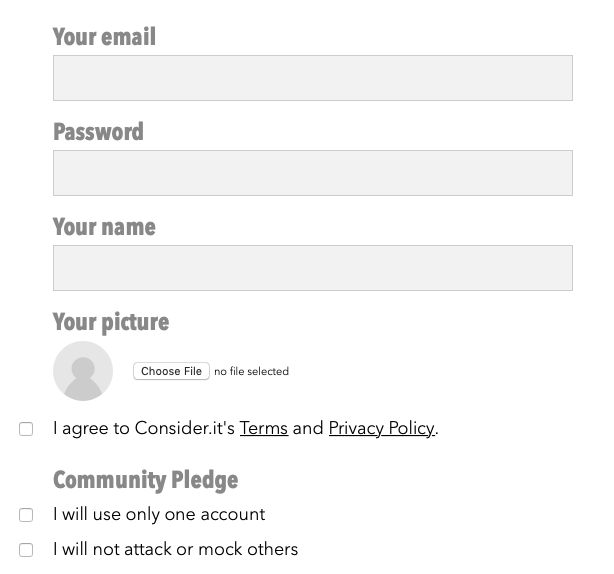Select the Your name text box

[312, 268]
